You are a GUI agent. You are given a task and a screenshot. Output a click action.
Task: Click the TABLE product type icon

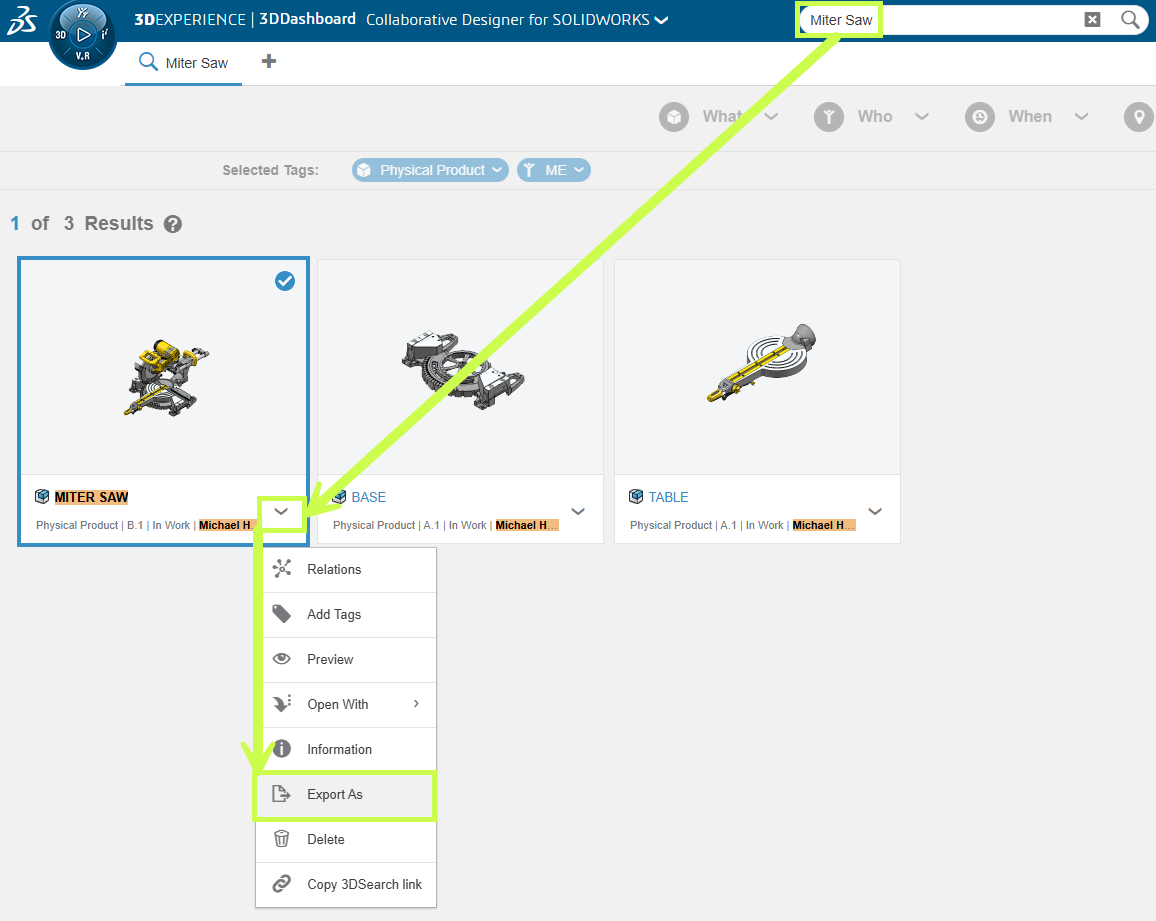coord(636,496)
